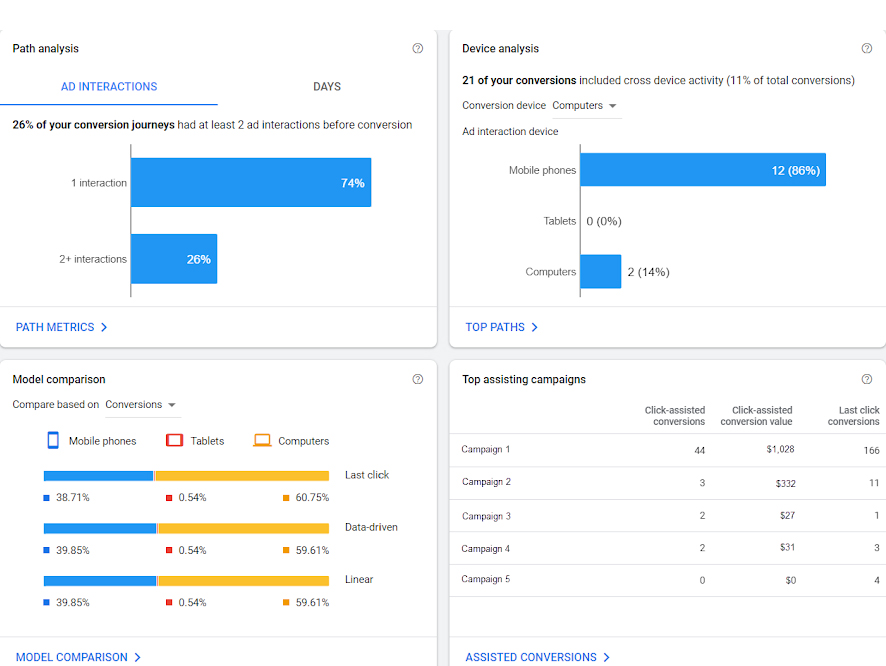Click orange swatch next to 60.75%
Screen dimensions: 886x666
coord(286,498)
